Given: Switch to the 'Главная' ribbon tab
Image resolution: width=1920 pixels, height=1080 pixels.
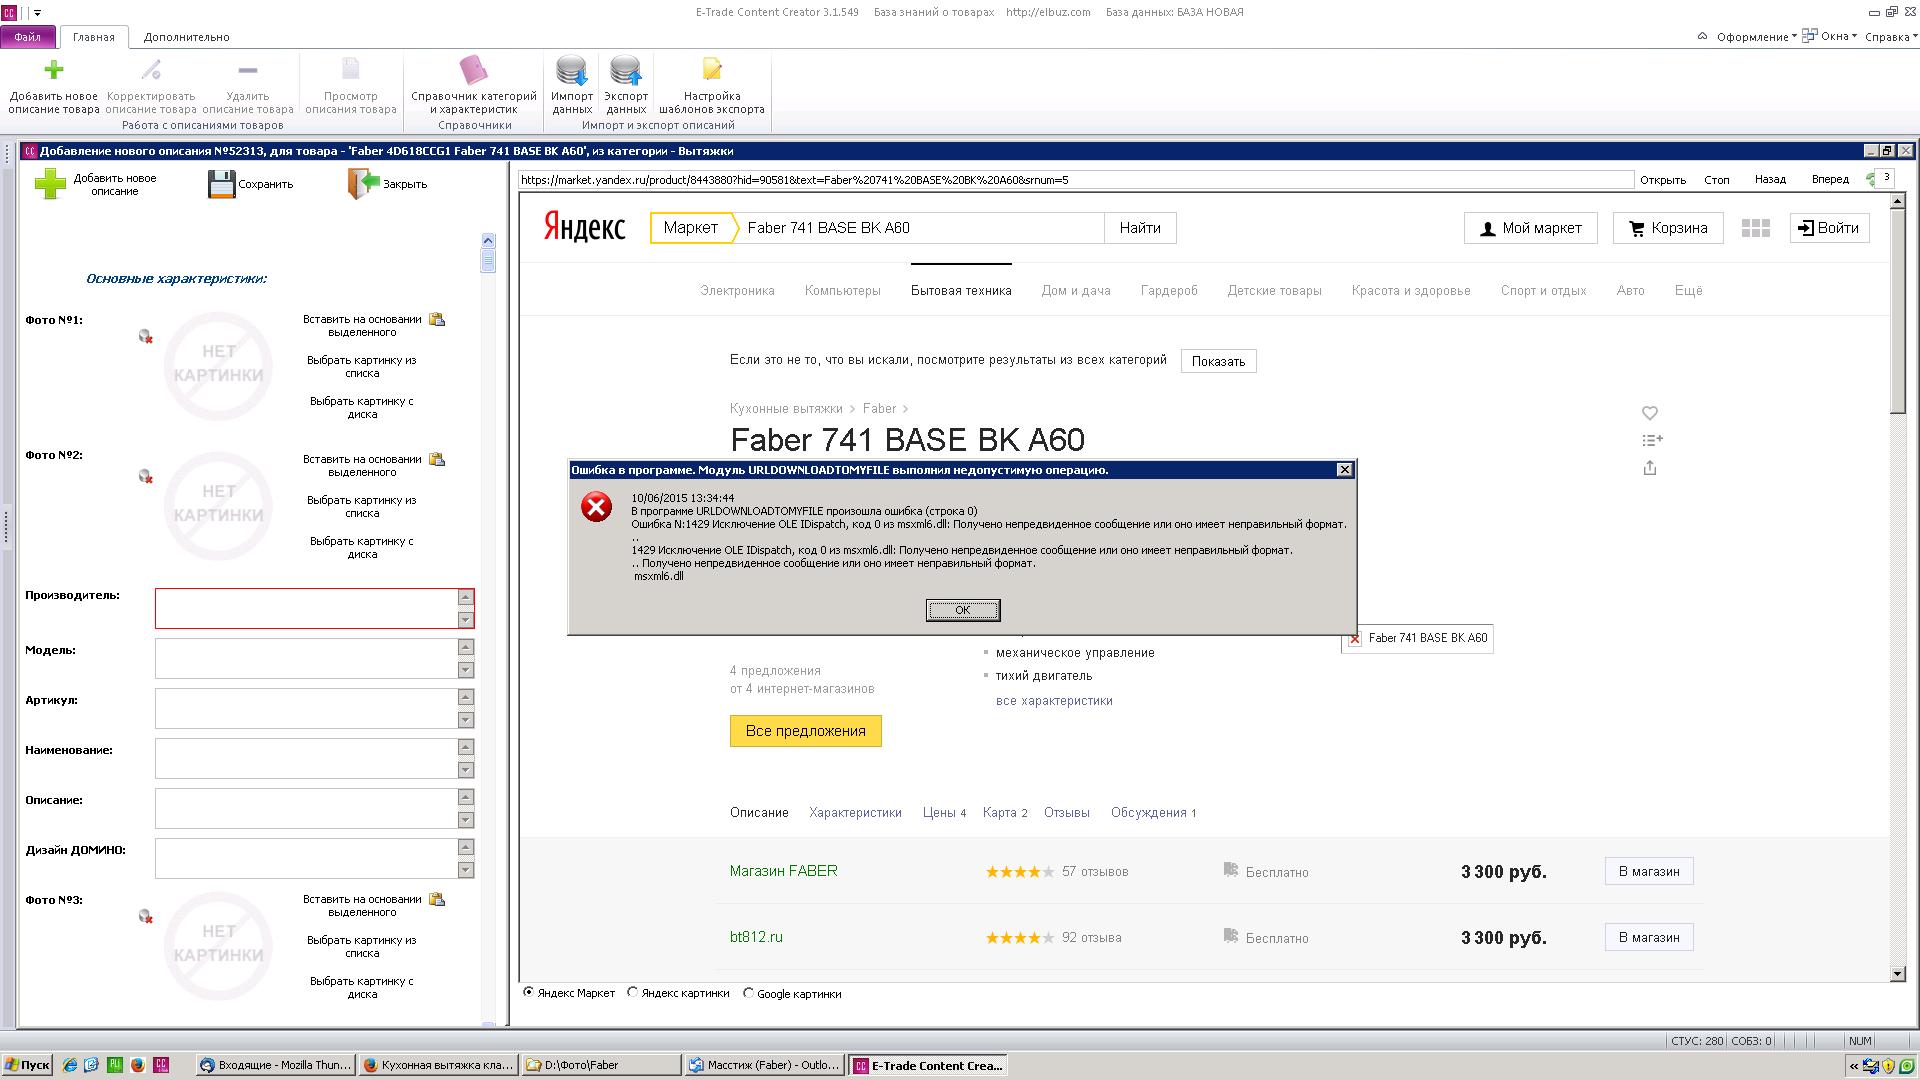Looking at the screenshot, I should coord(94,37).
